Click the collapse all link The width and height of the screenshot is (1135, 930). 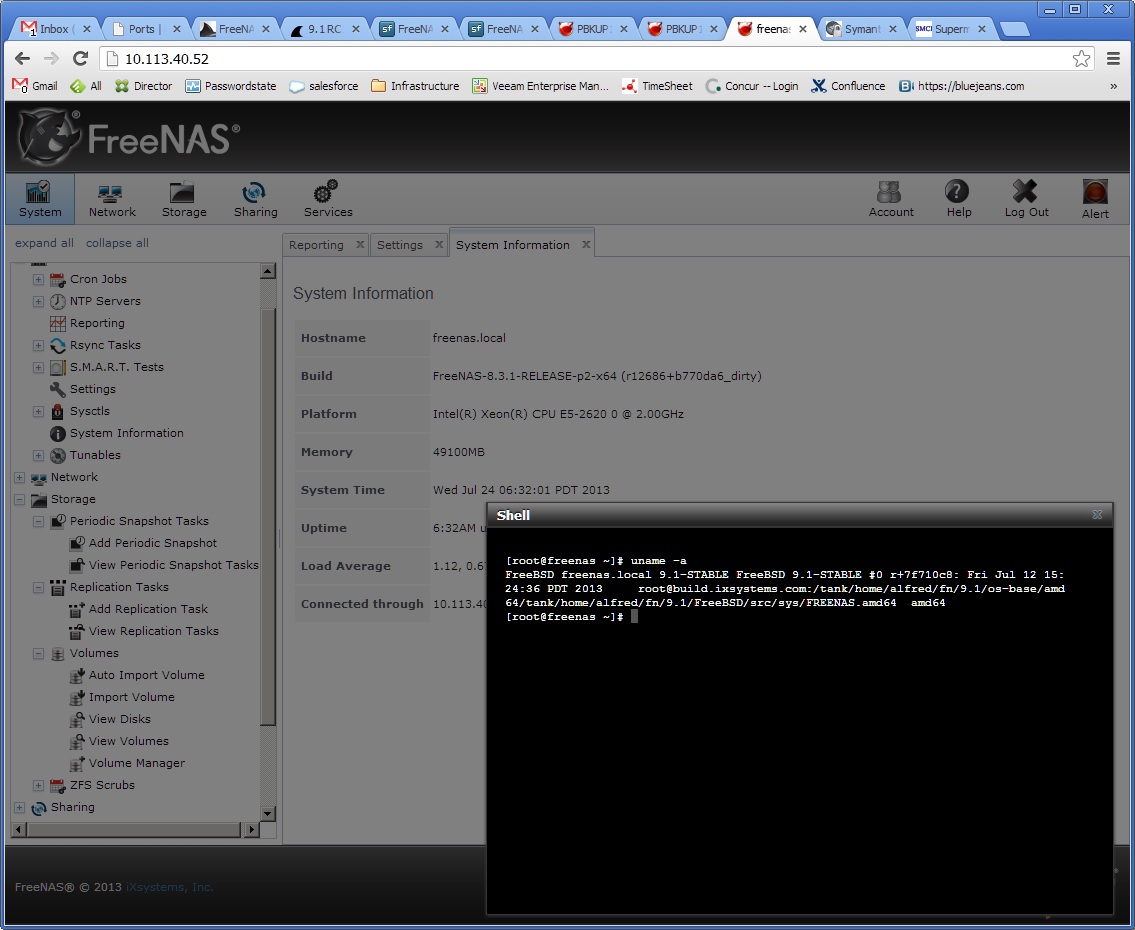(117, 243)
